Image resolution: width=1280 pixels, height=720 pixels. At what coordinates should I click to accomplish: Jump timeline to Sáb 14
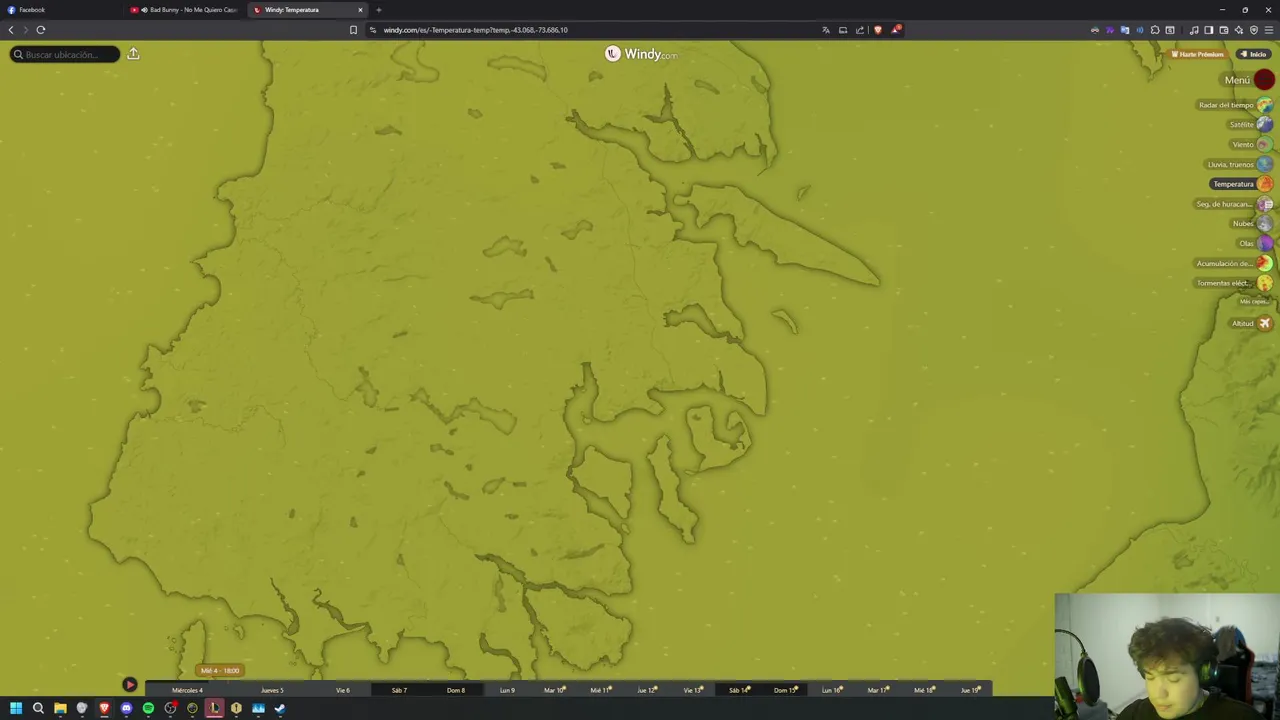click(739, 690)
